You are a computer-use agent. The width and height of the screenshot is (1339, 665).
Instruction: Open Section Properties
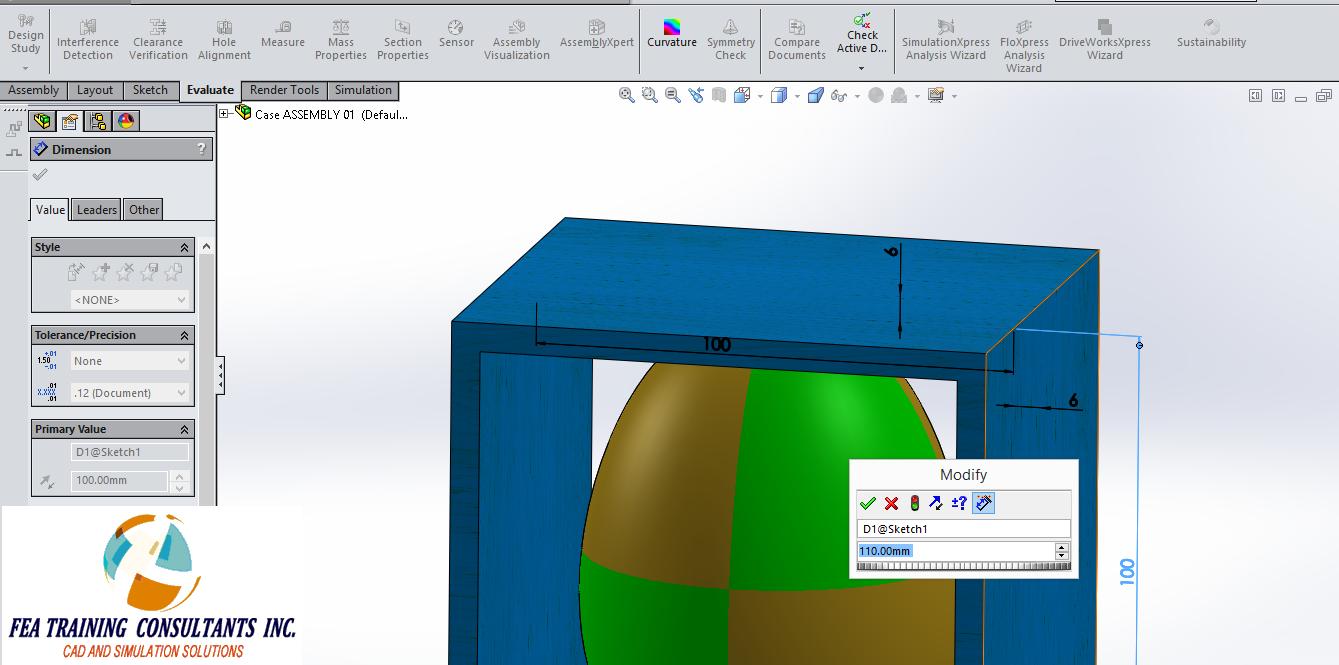click(402, 40)
